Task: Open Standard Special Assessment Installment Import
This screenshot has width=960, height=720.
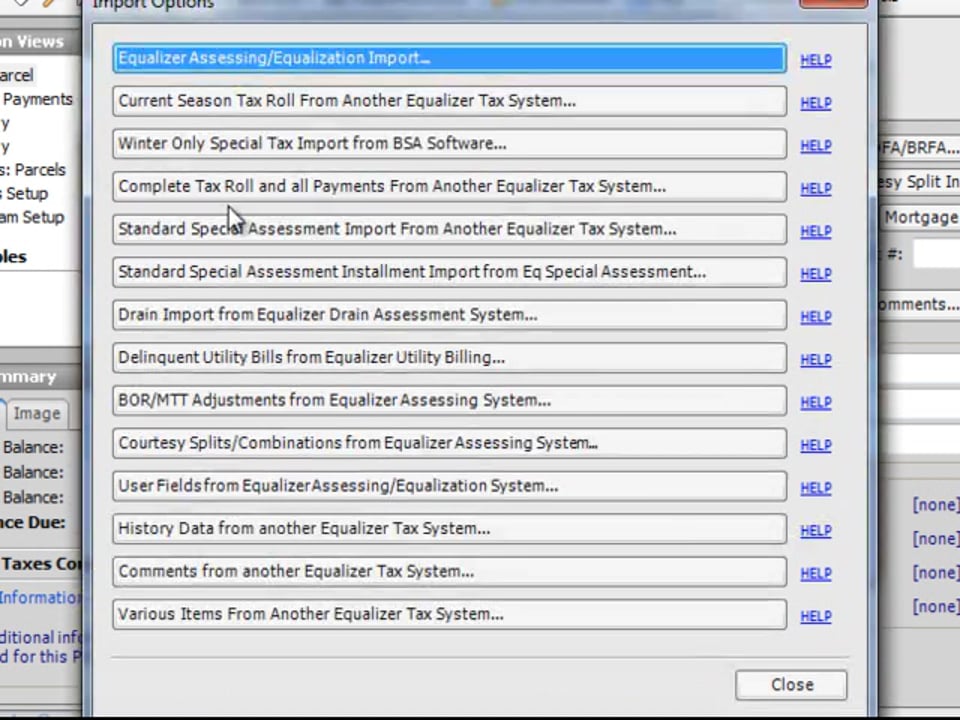Action: pos(449,272)
